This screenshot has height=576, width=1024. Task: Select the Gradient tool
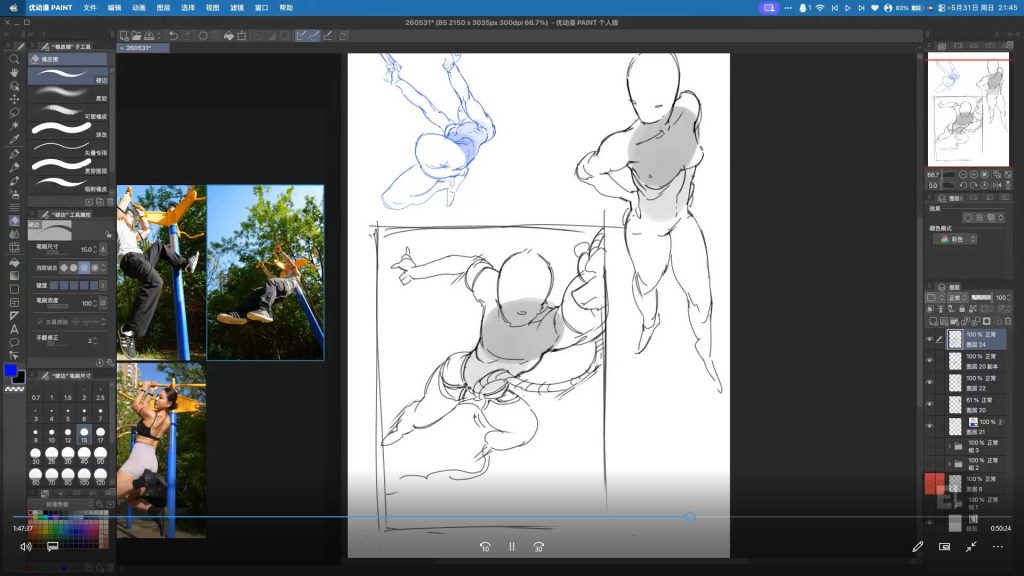tap(14, 275)
